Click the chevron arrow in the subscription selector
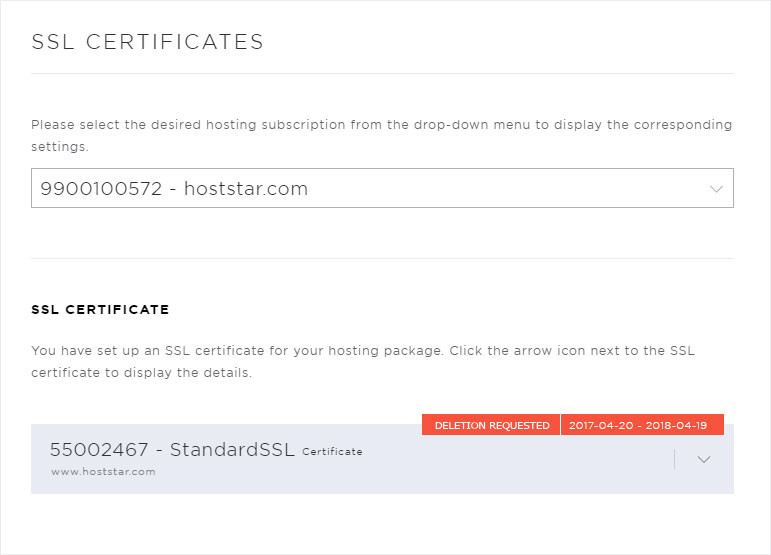 [716, 189]
